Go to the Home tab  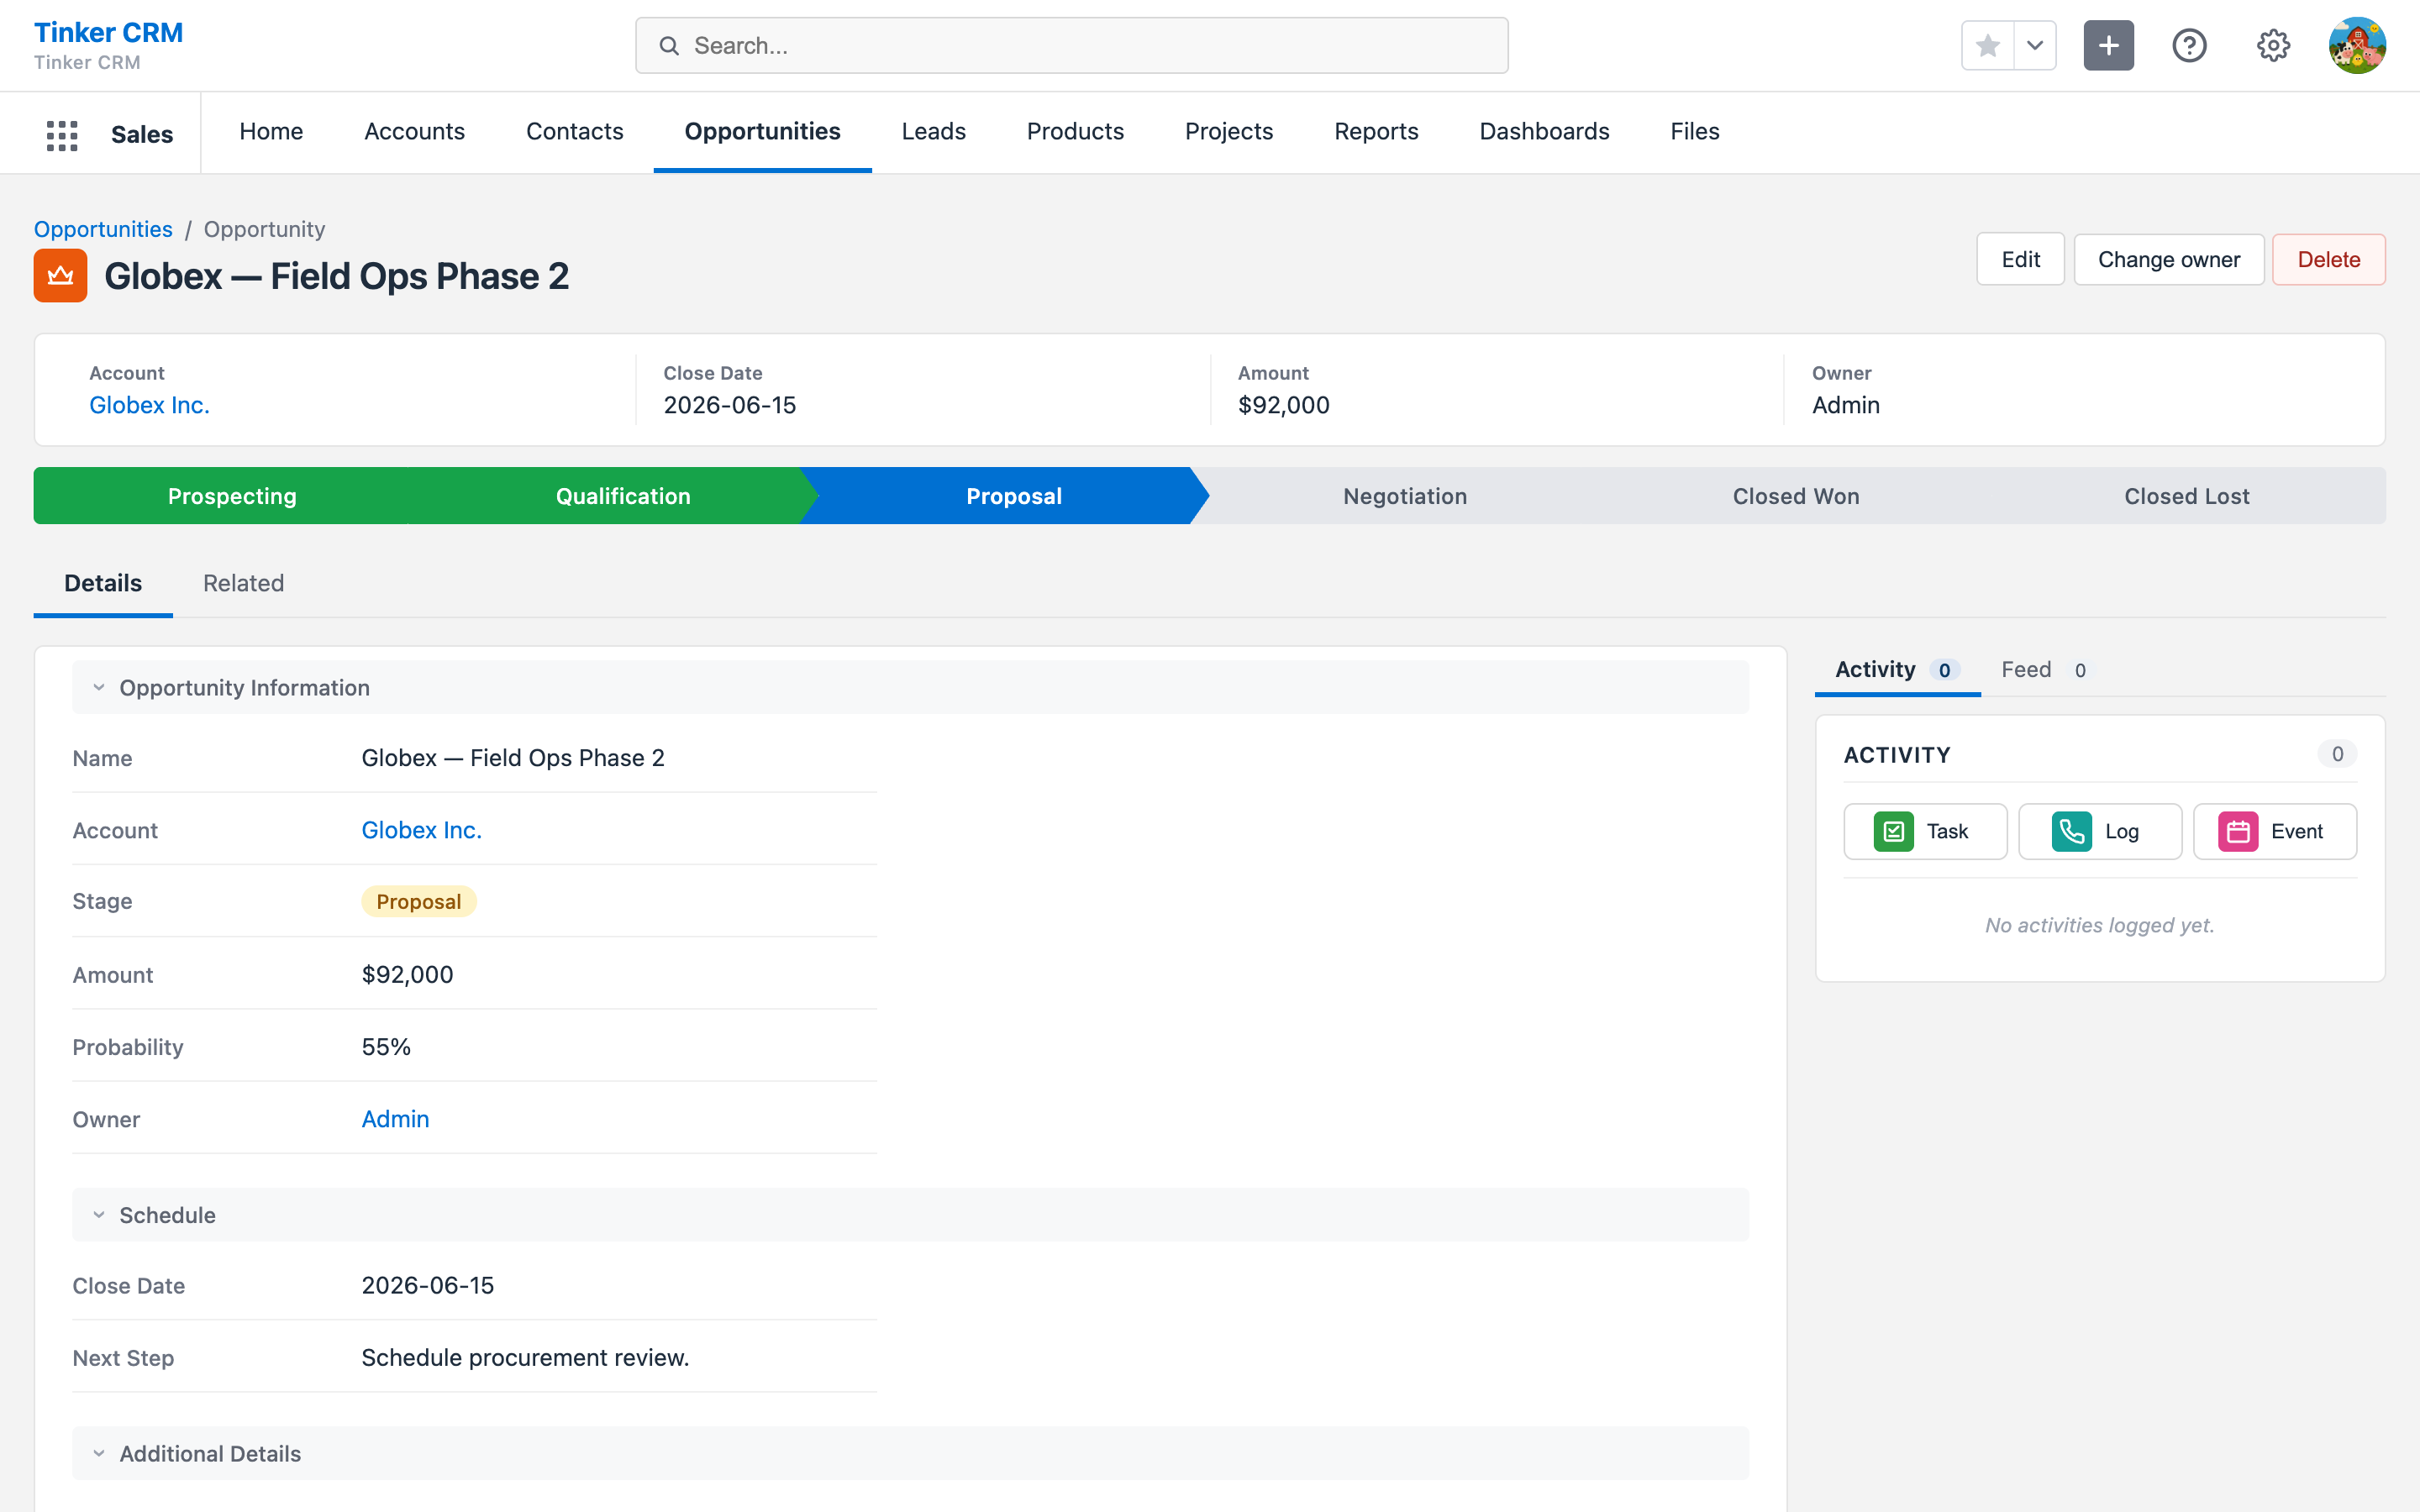tap(271, 131)
